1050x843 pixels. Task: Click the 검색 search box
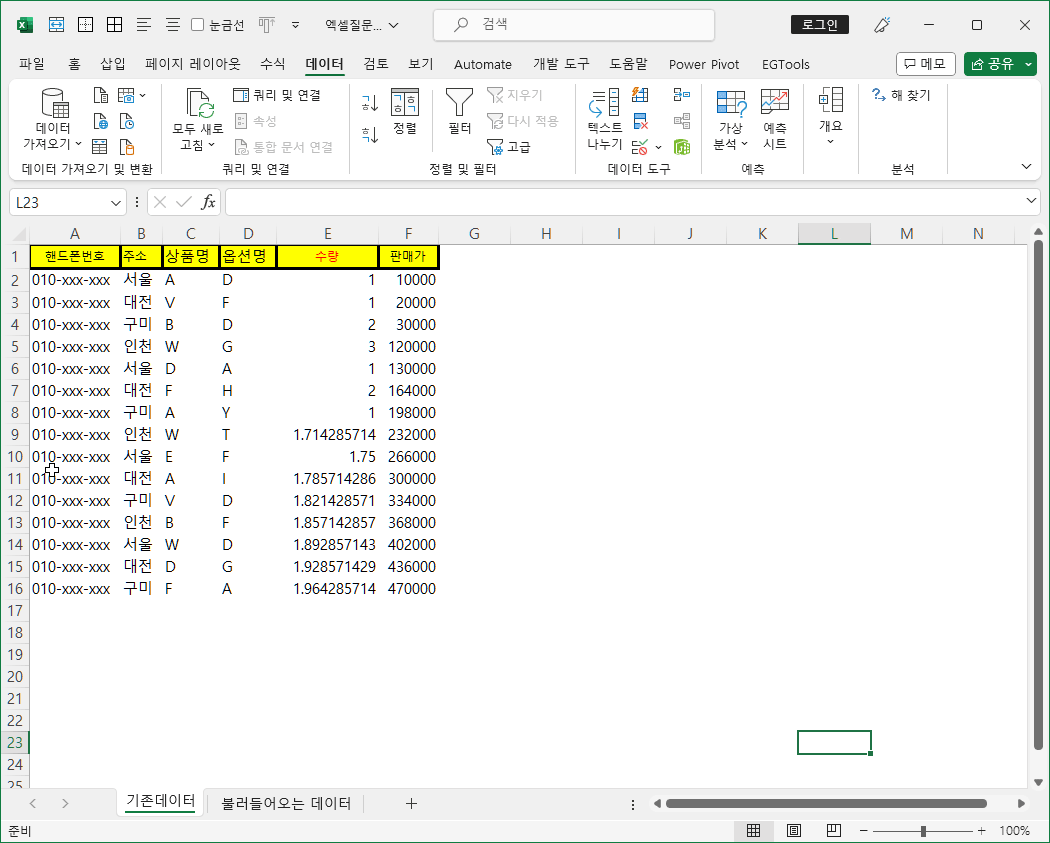pyautogui.click(x=574, y=25)
